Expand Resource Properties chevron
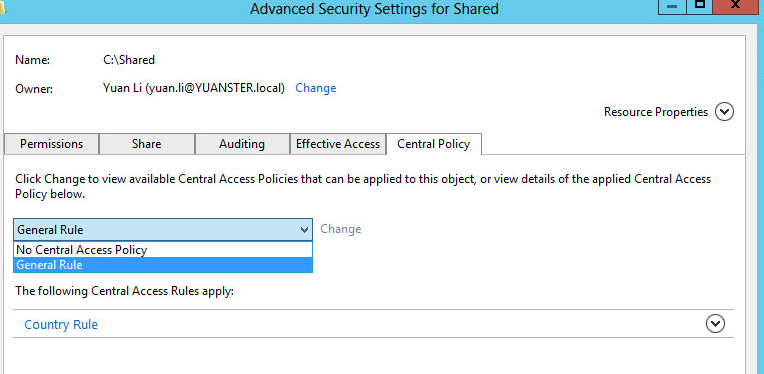764x374 pixels. click(x=724, y=112)
